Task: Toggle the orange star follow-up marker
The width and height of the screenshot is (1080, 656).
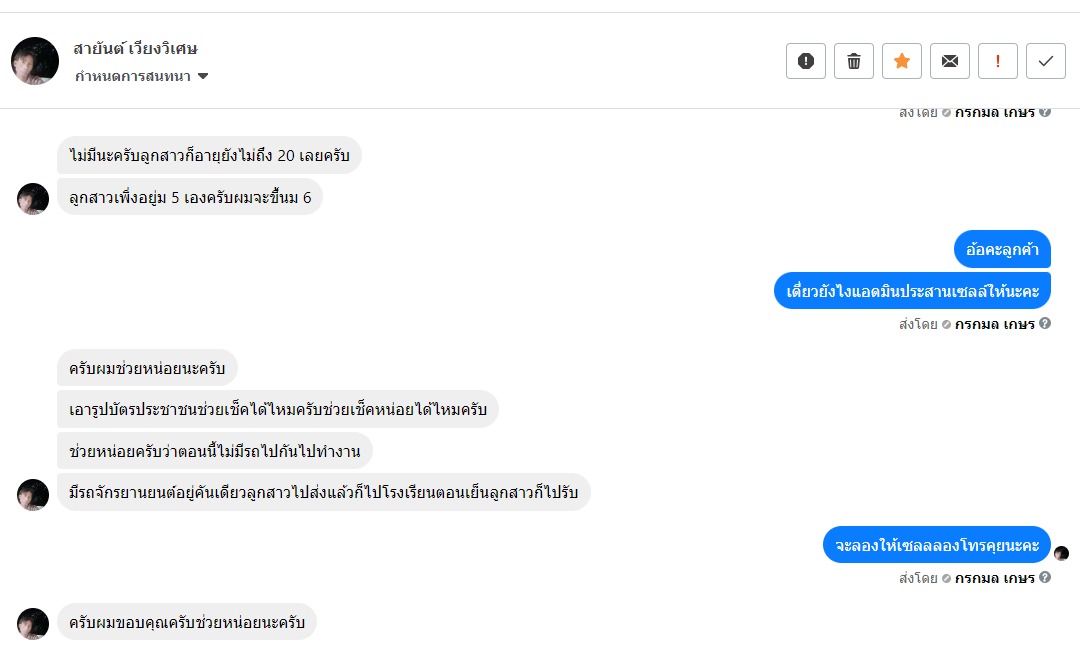Action: point(902,61)
